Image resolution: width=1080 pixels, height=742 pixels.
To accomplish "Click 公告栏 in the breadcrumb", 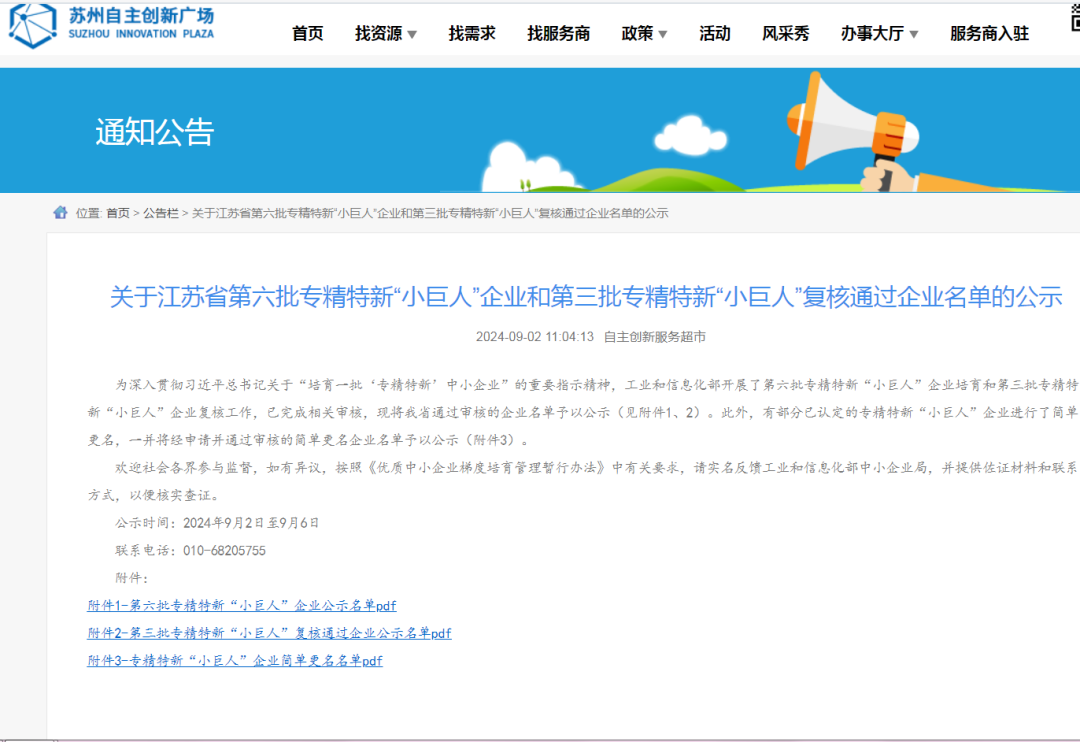I will coord(160,213).
